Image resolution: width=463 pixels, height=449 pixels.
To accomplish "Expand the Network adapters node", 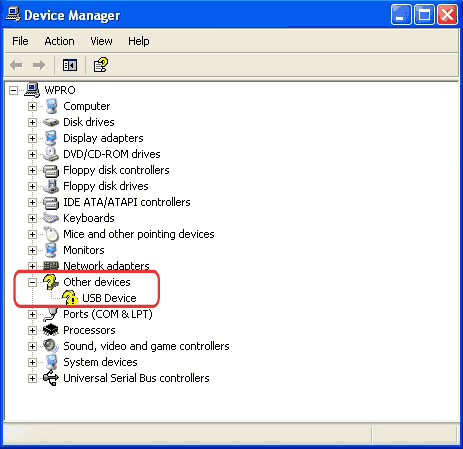I will pyautogui.click(x=32, y=266).
